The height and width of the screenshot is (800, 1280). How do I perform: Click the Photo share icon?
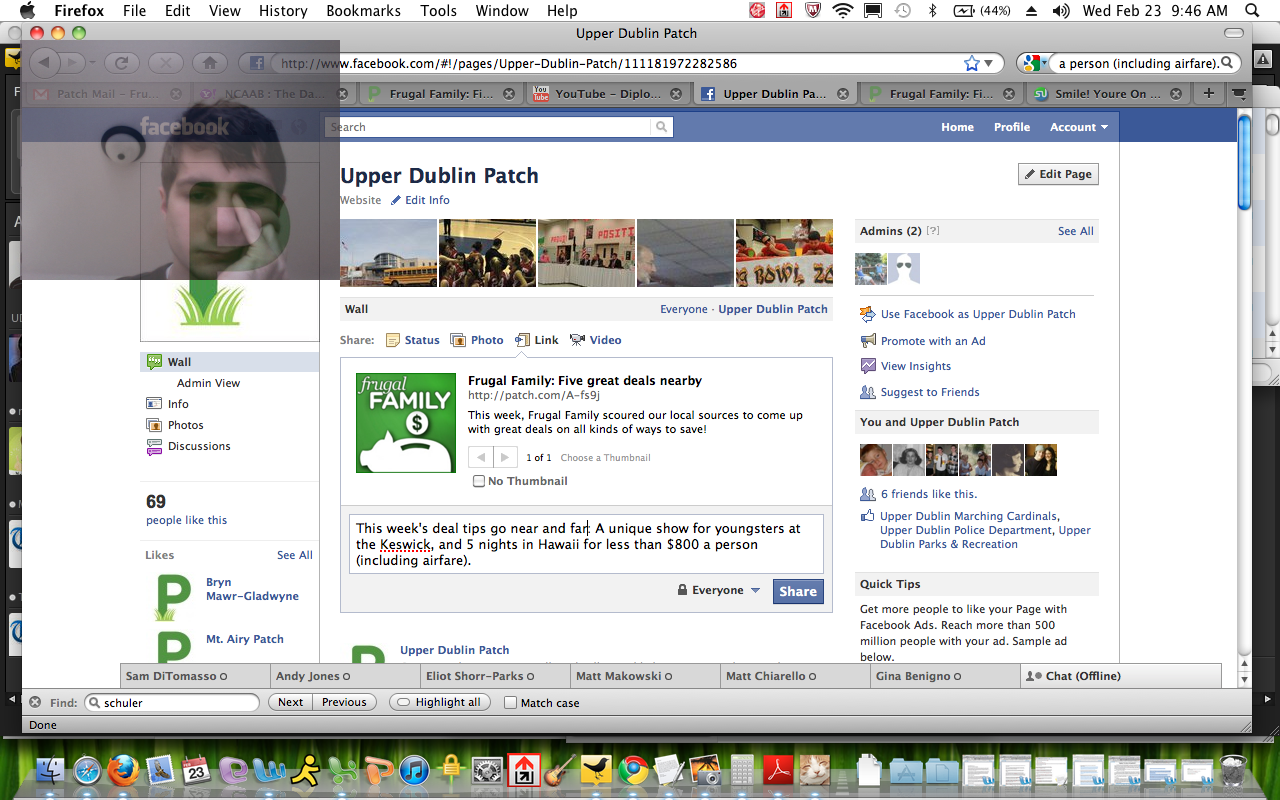pos(458,340)
